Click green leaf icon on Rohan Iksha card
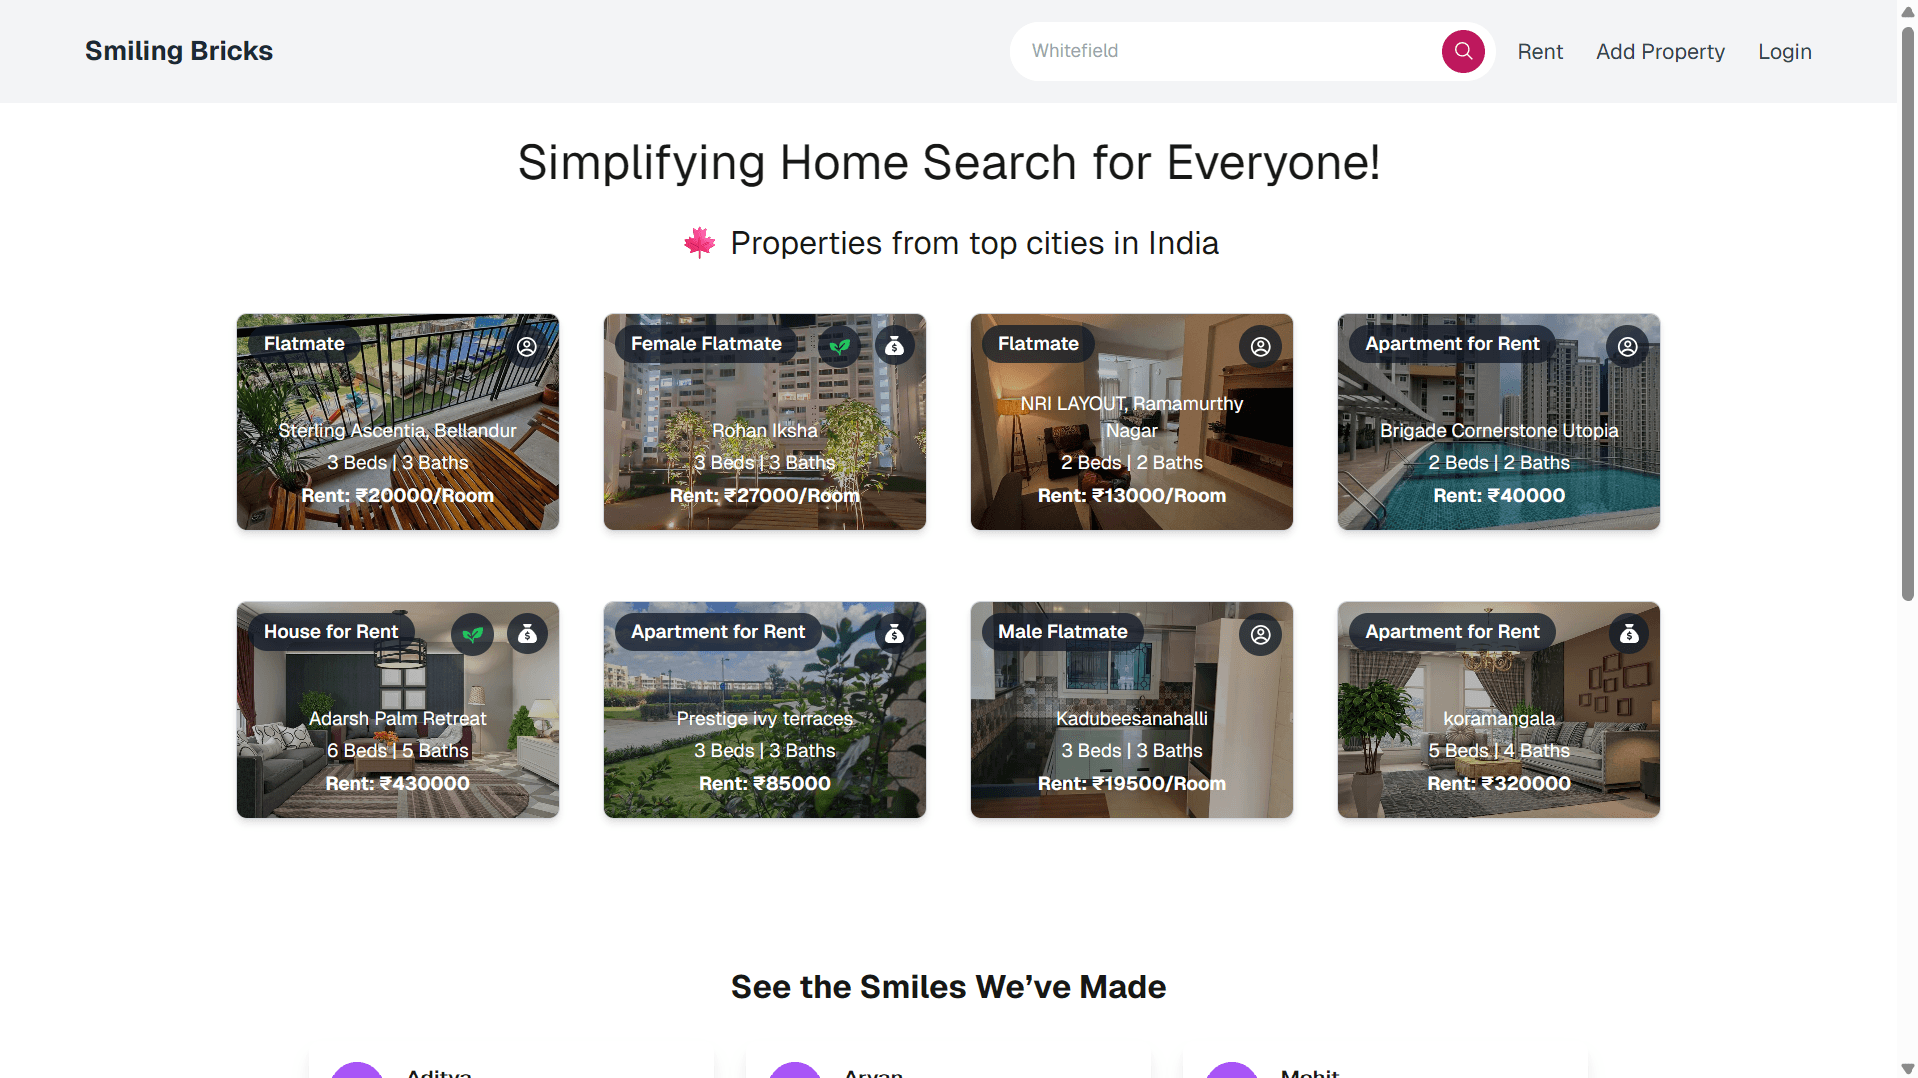This screenshot has height=1078, width=1918. pyautogui.click(x=839, y=347)
